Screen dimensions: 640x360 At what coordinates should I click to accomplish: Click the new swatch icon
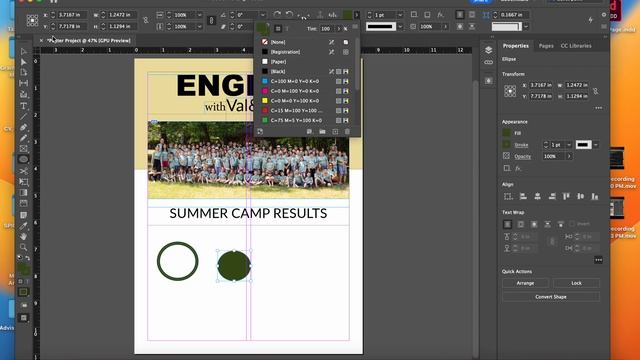point(335,132)
